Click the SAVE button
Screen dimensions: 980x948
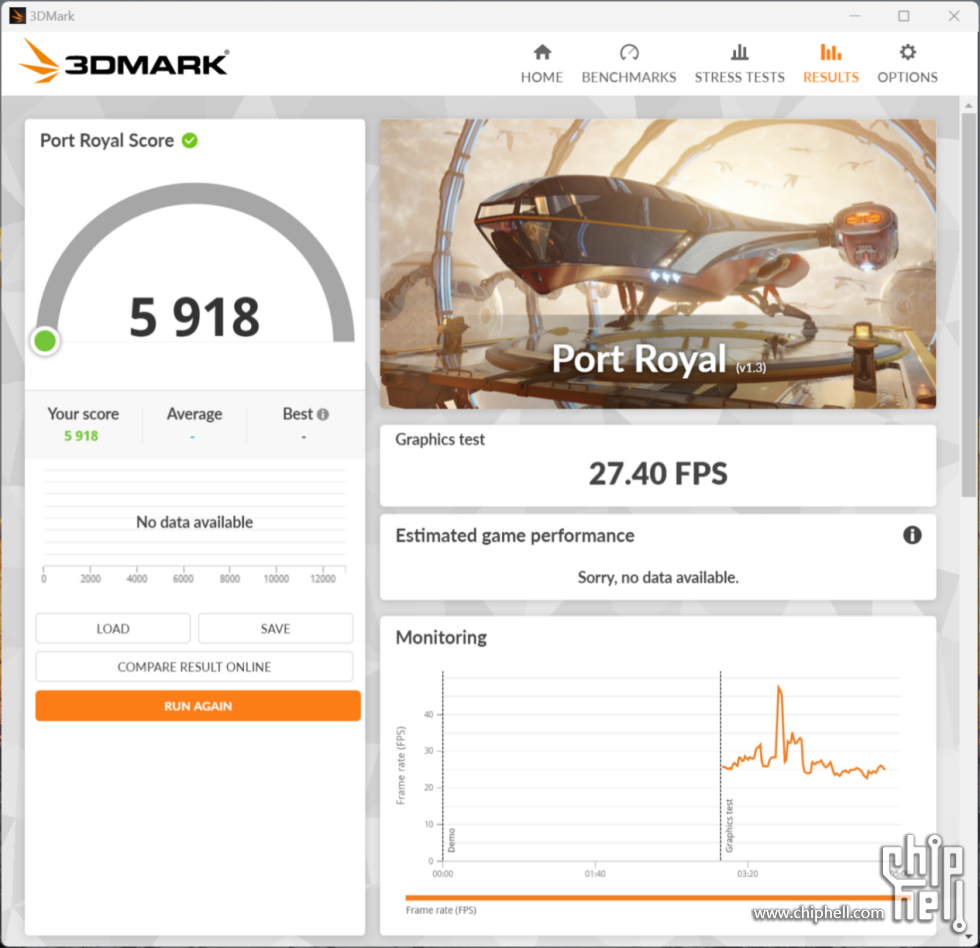276,629
